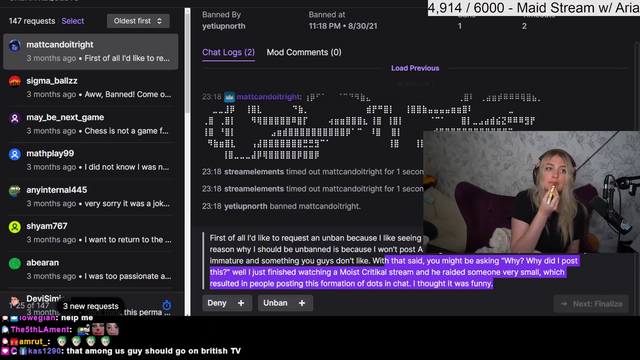Screen dimensions: 640x360
Task: Click Load Previous chat messages
Action: (415, 68)
